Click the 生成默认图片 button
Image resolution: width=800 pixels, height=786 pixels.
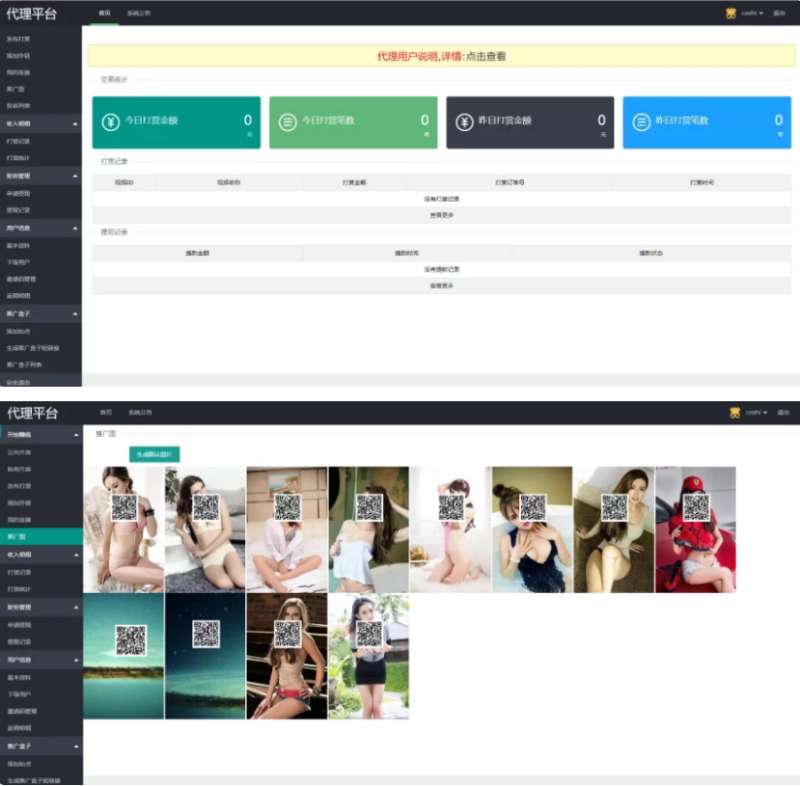point(154,454)
